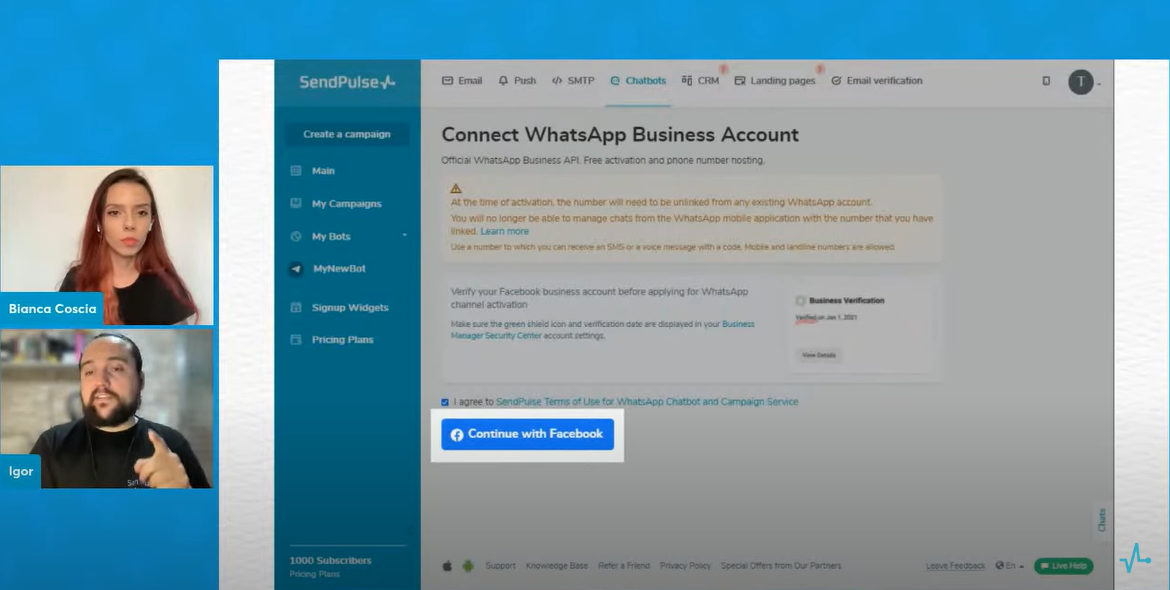Click the Android app icon in footer
1170x590 pixels.
468,566
